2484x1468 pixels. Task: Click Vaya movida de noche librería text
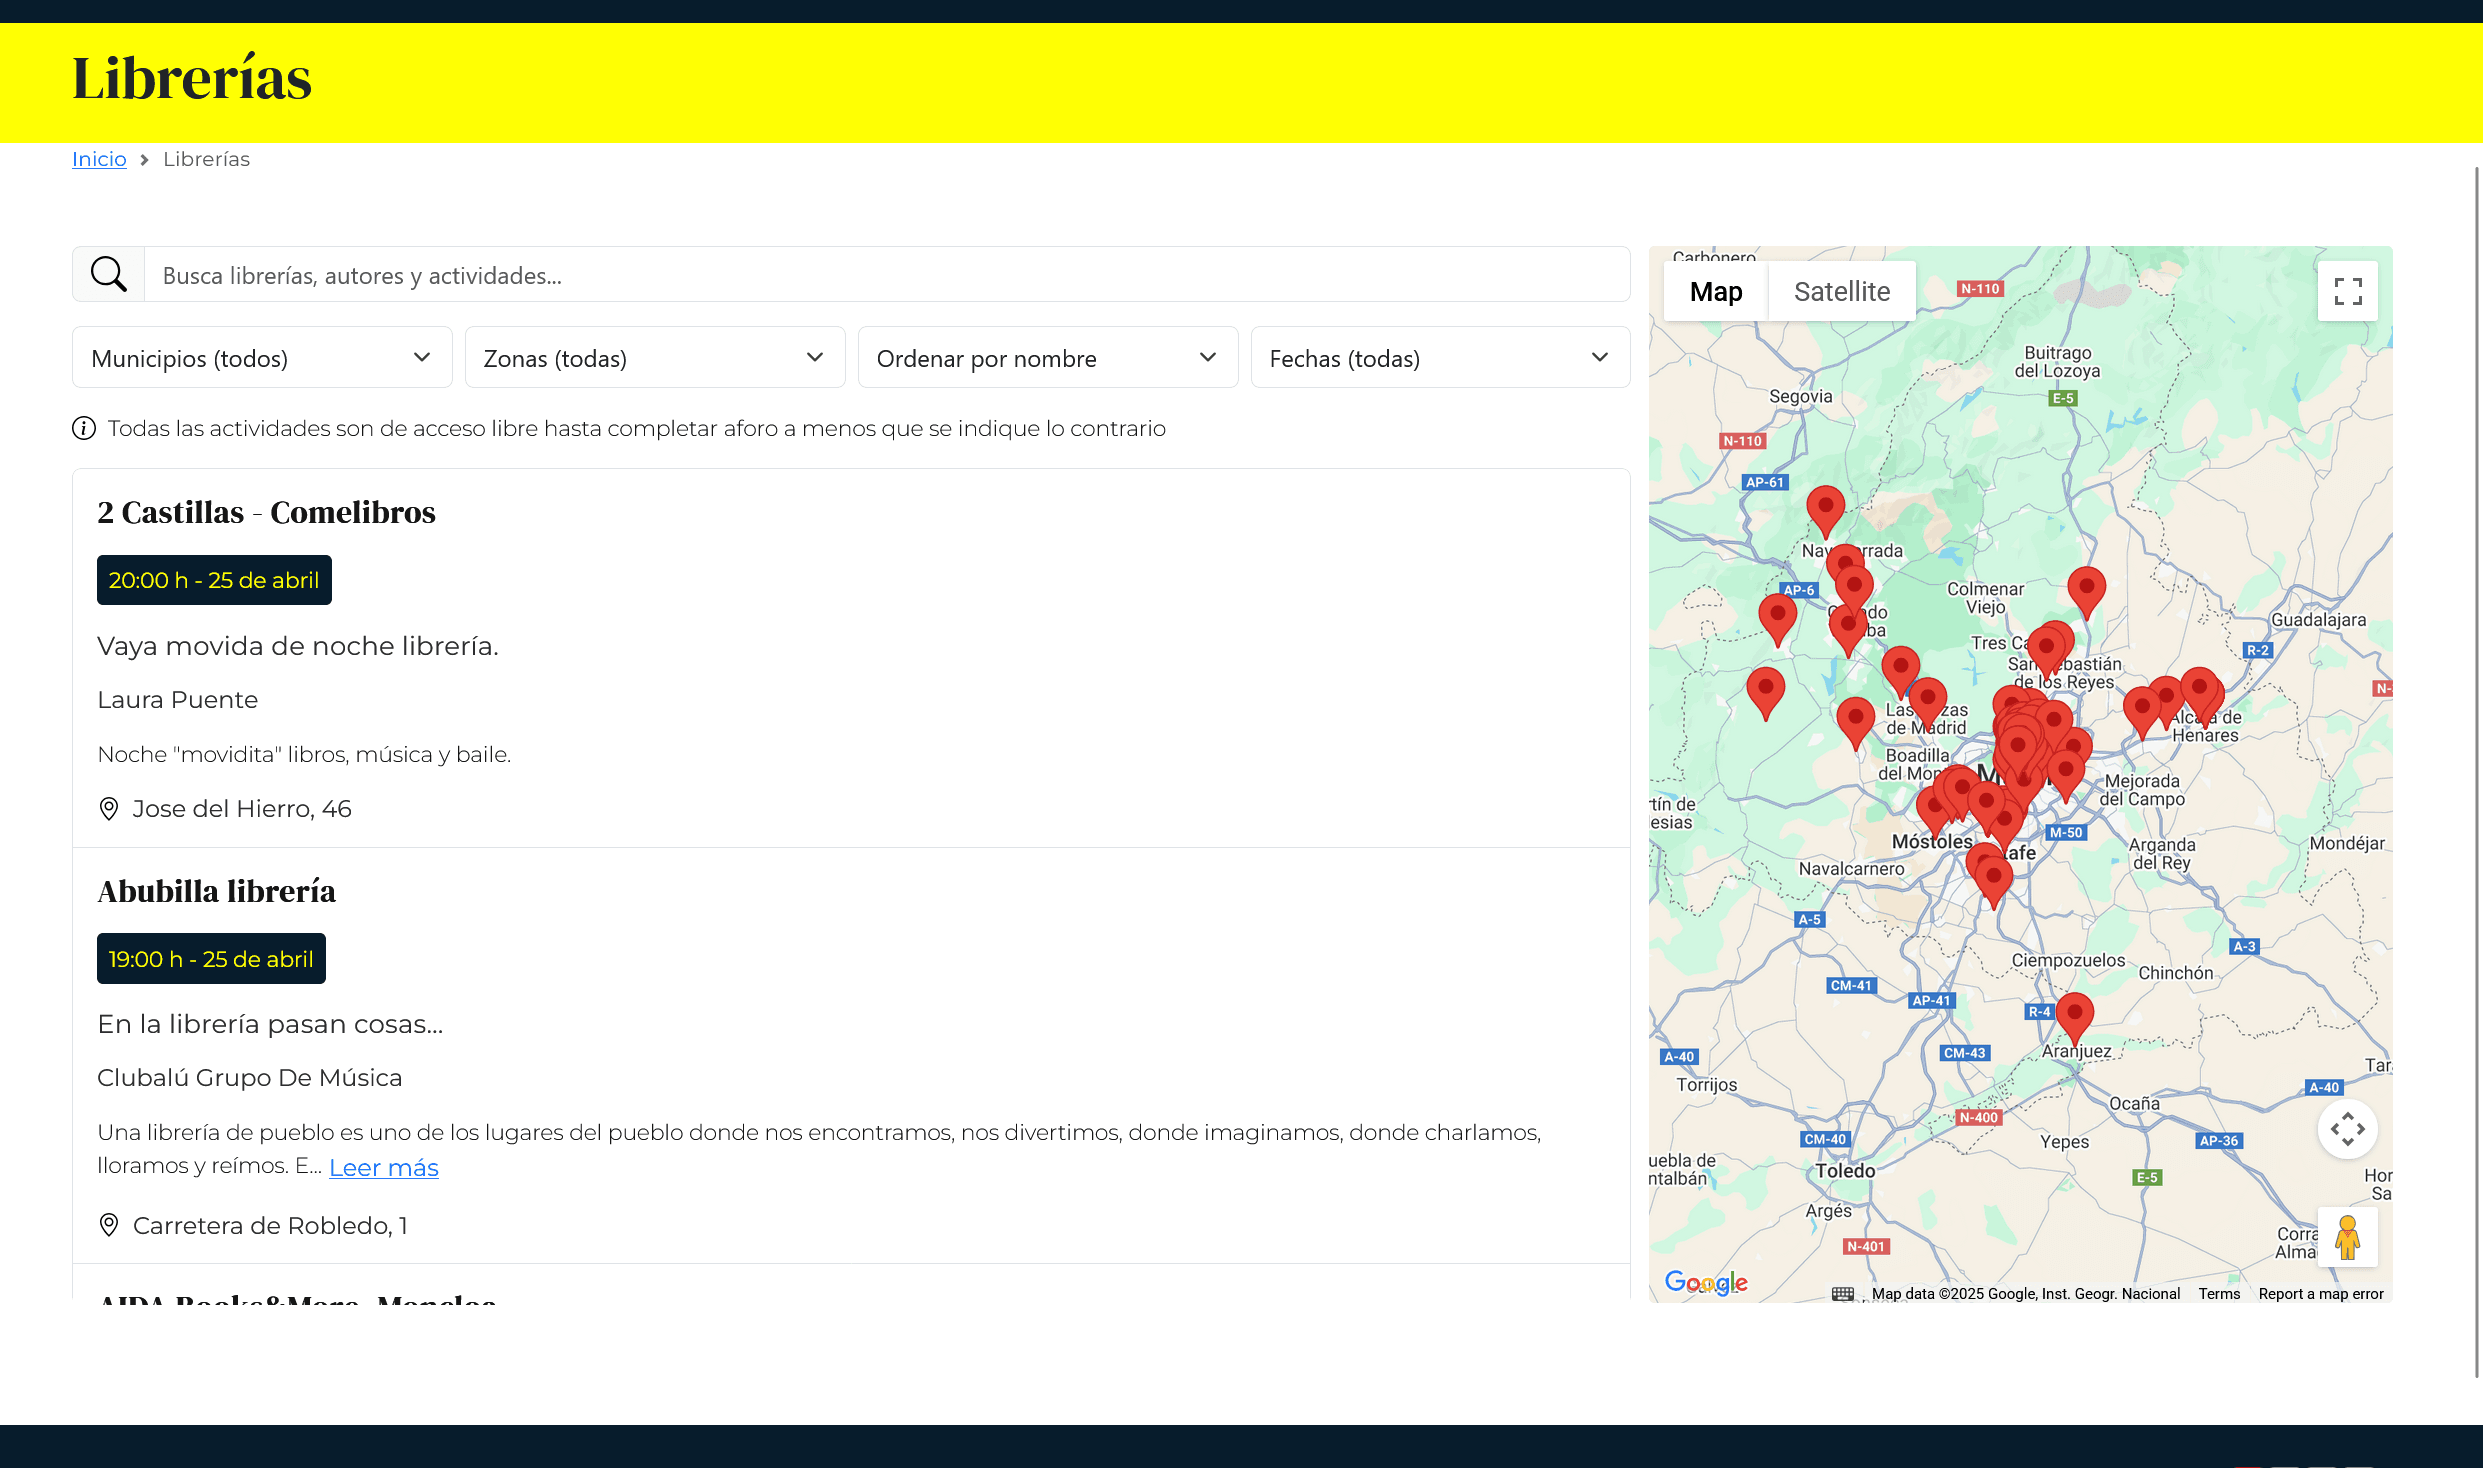(x=298, y=646)
